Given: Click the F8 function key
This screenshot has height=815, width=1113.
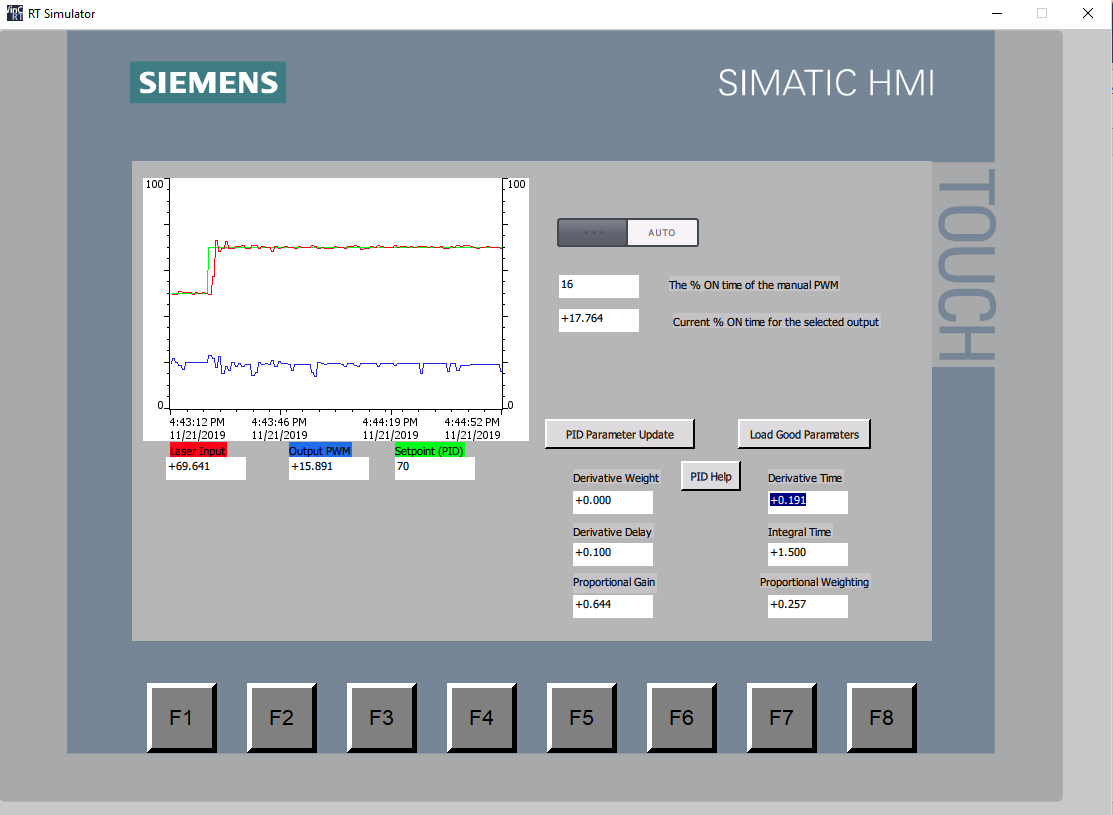Looking at the screenshot, I should (882, 717).
